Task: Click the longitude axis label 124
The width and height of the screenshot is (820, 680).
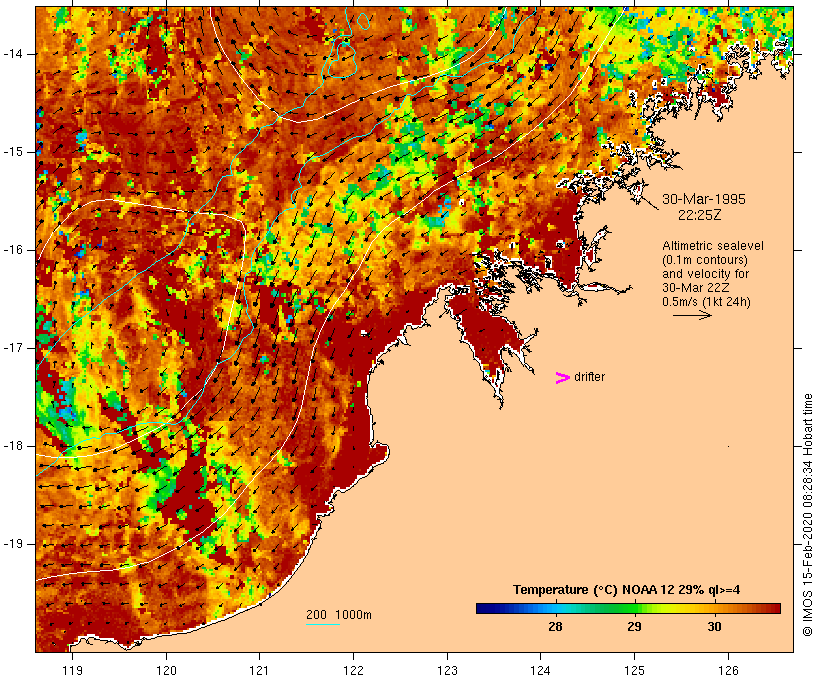Action: [x=541, y=670]
